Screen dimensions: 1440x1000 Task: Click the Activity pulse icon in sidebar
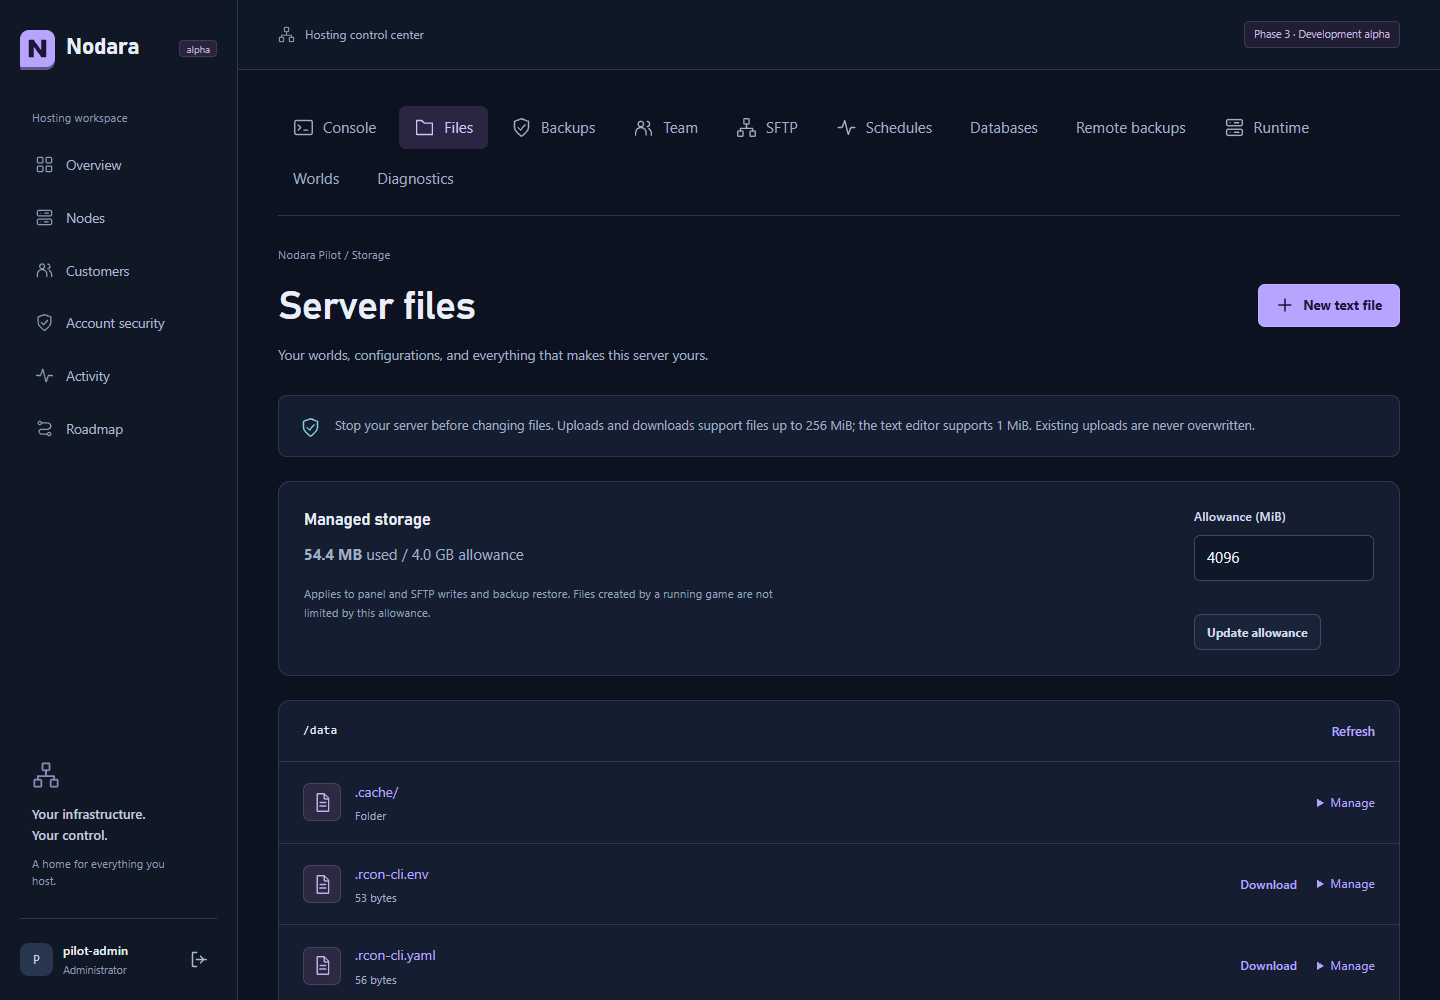44,376
